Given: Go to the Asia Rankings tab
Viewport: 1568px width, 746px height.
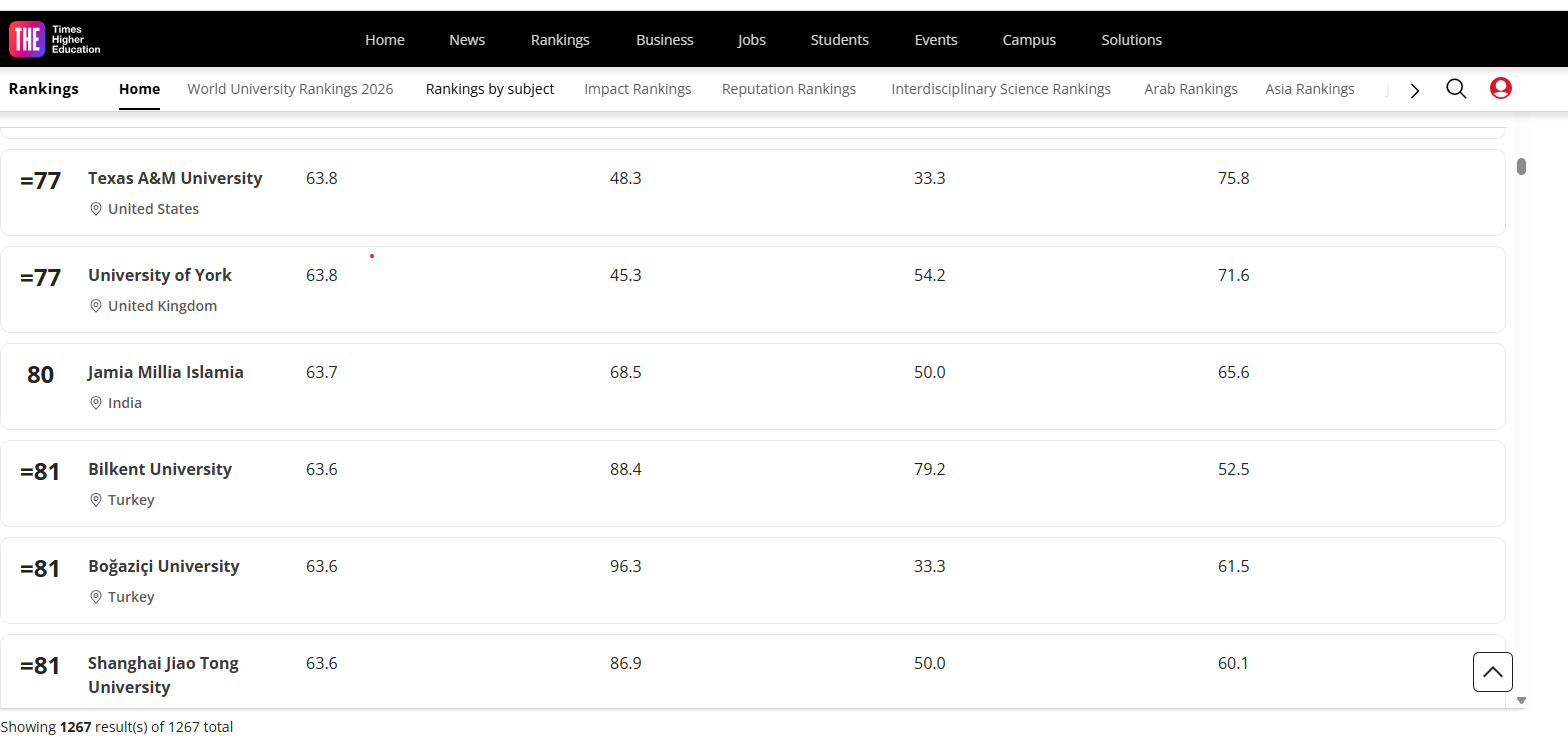Looking at the screenshot, I should click(1309, 89).
